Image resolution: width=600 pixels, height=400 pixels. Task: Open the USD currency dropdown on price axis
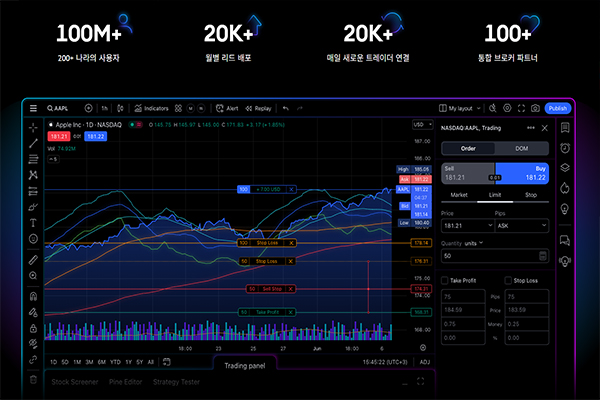[x=422, y=124]
